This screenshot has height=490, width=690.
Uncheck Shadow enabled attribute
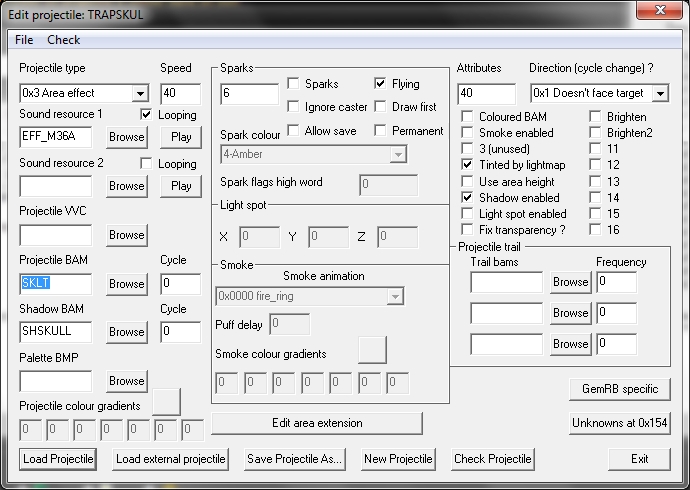tap(467, 197)
